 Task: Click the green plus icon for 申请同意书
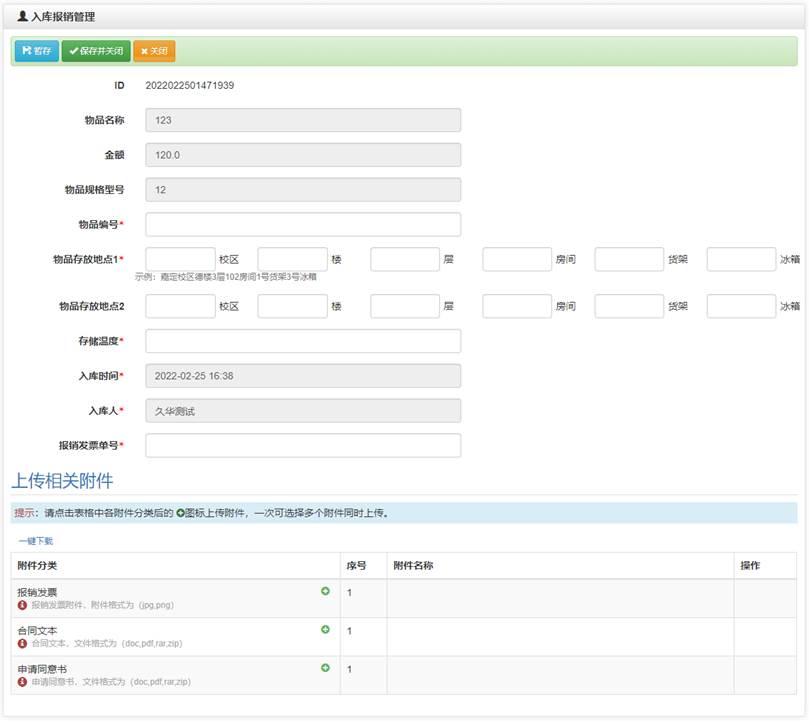tap(325, 668)
